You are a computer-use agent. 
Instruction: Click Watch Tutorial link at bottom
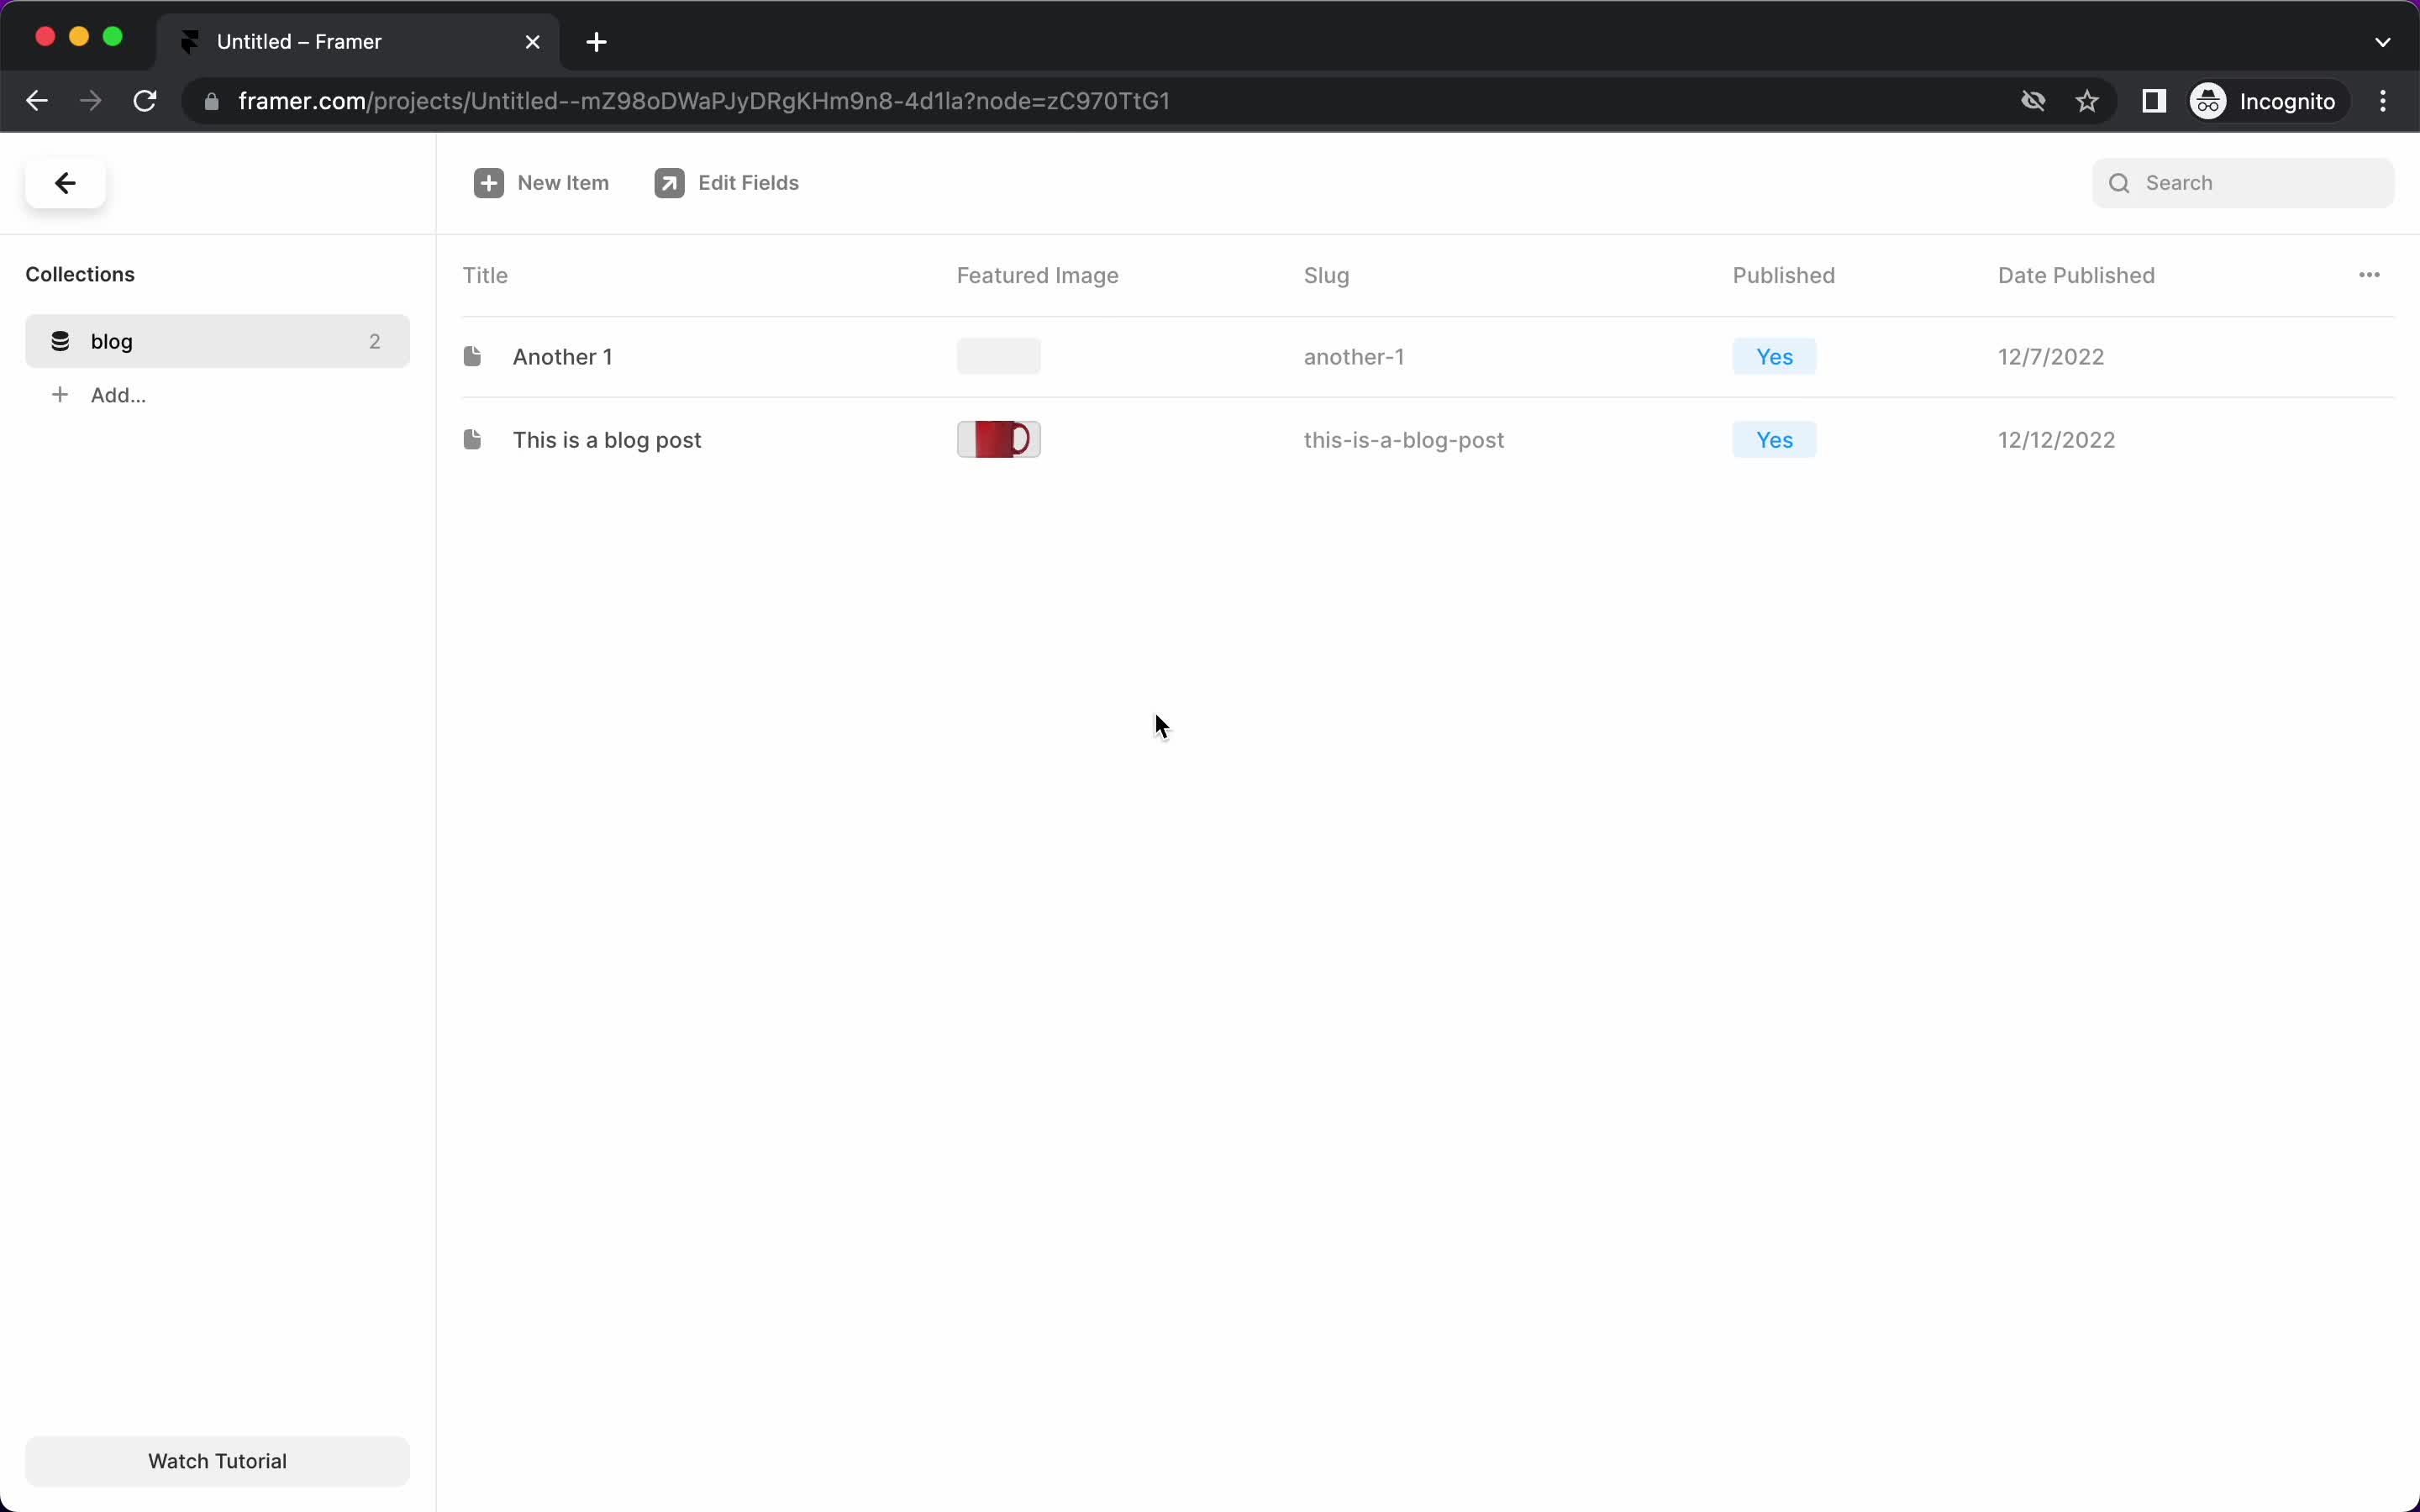coord(218,1460)
